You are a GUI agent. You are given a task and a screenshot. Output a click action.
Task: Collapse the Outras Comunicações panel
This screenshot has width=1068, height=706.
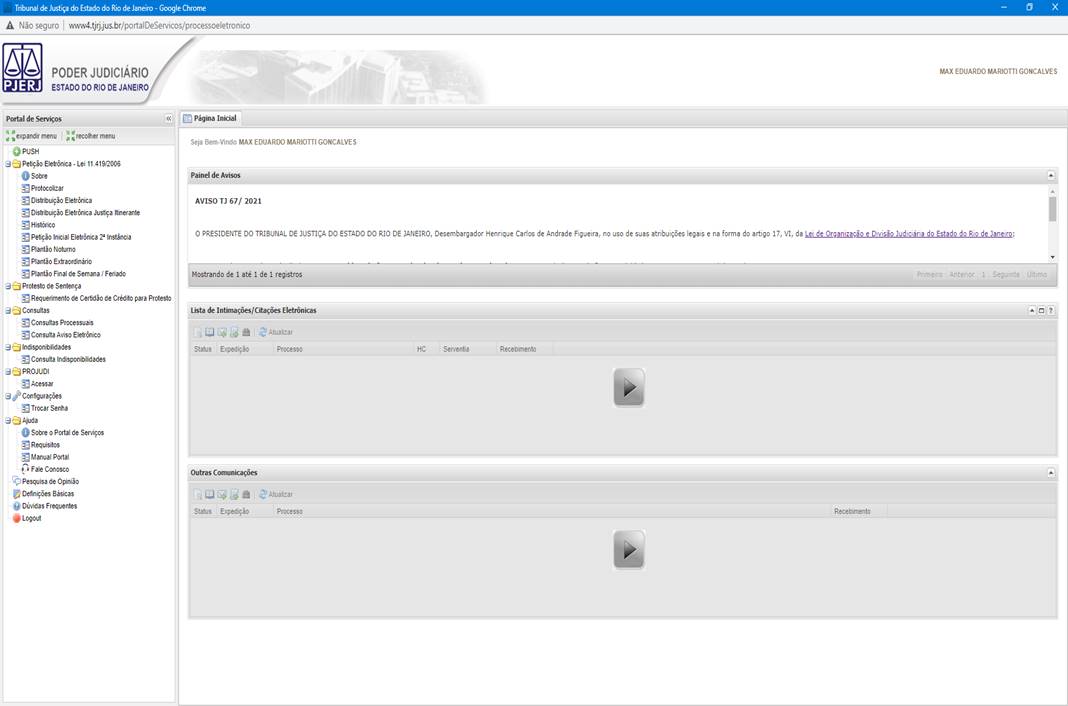pos(1051,472)
